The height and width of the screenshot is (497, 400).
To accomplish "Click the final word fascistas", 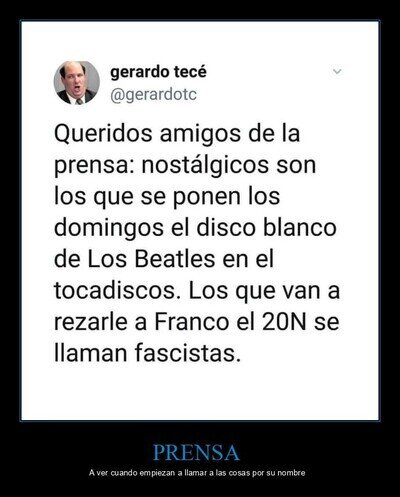I will click(188, 353).
